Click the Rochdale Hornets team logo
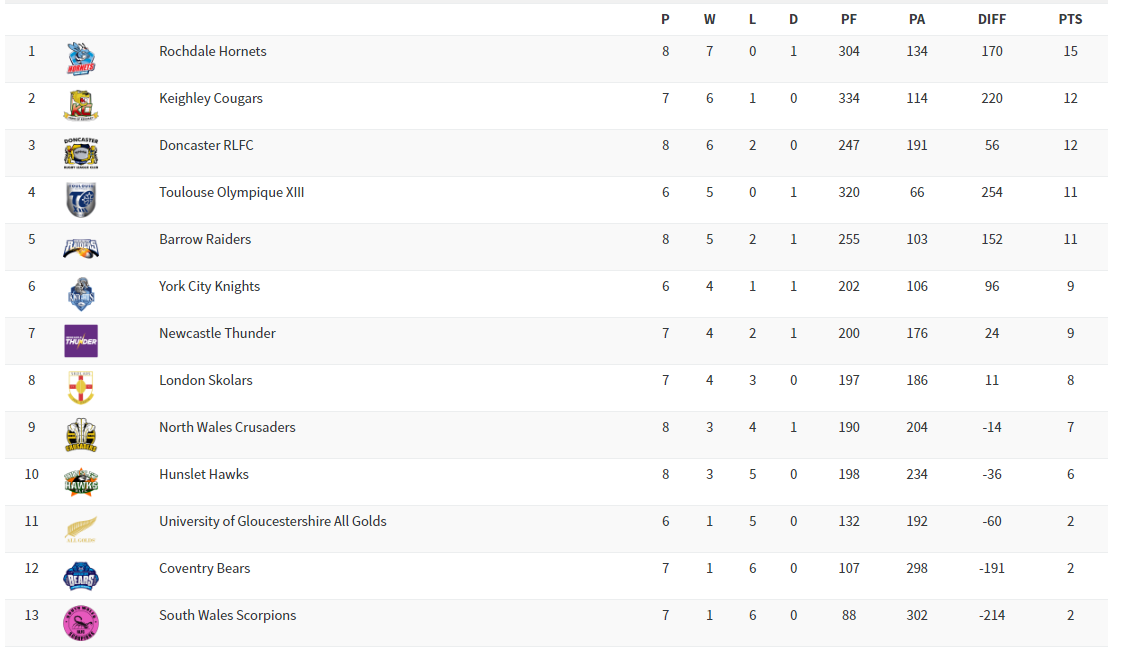The image size is (1125, 649). (81, 59)
